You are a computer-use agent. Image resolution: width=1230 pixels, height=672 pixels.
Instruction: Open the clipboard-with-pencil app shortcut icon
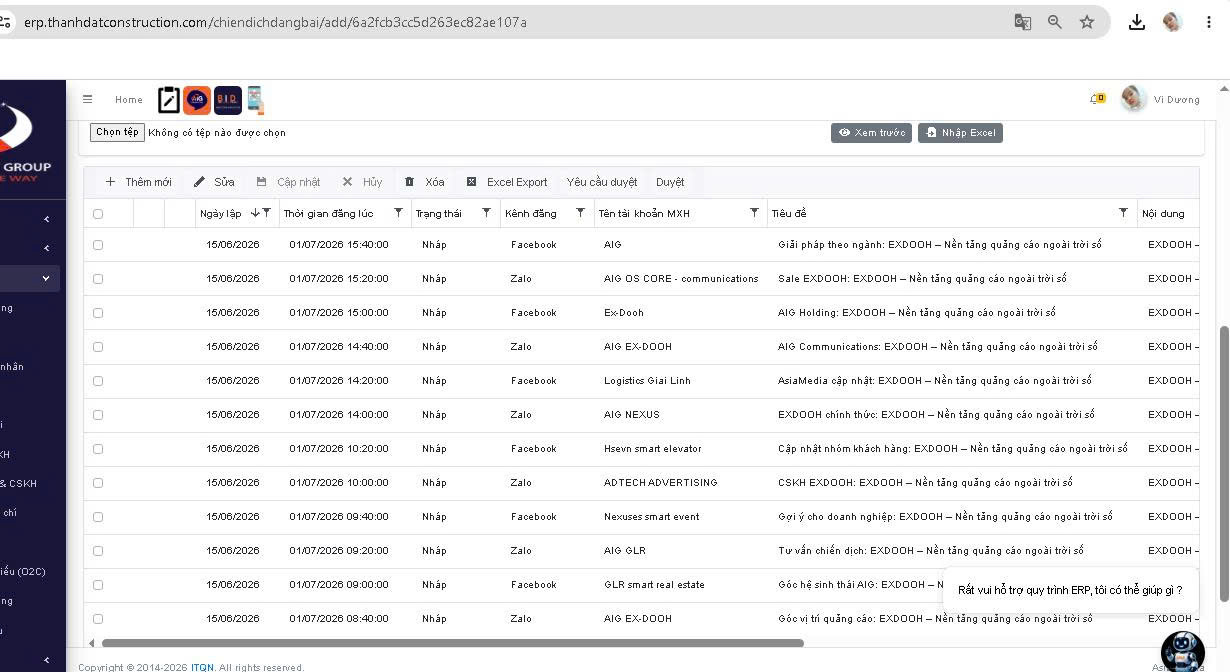point(169,100)
